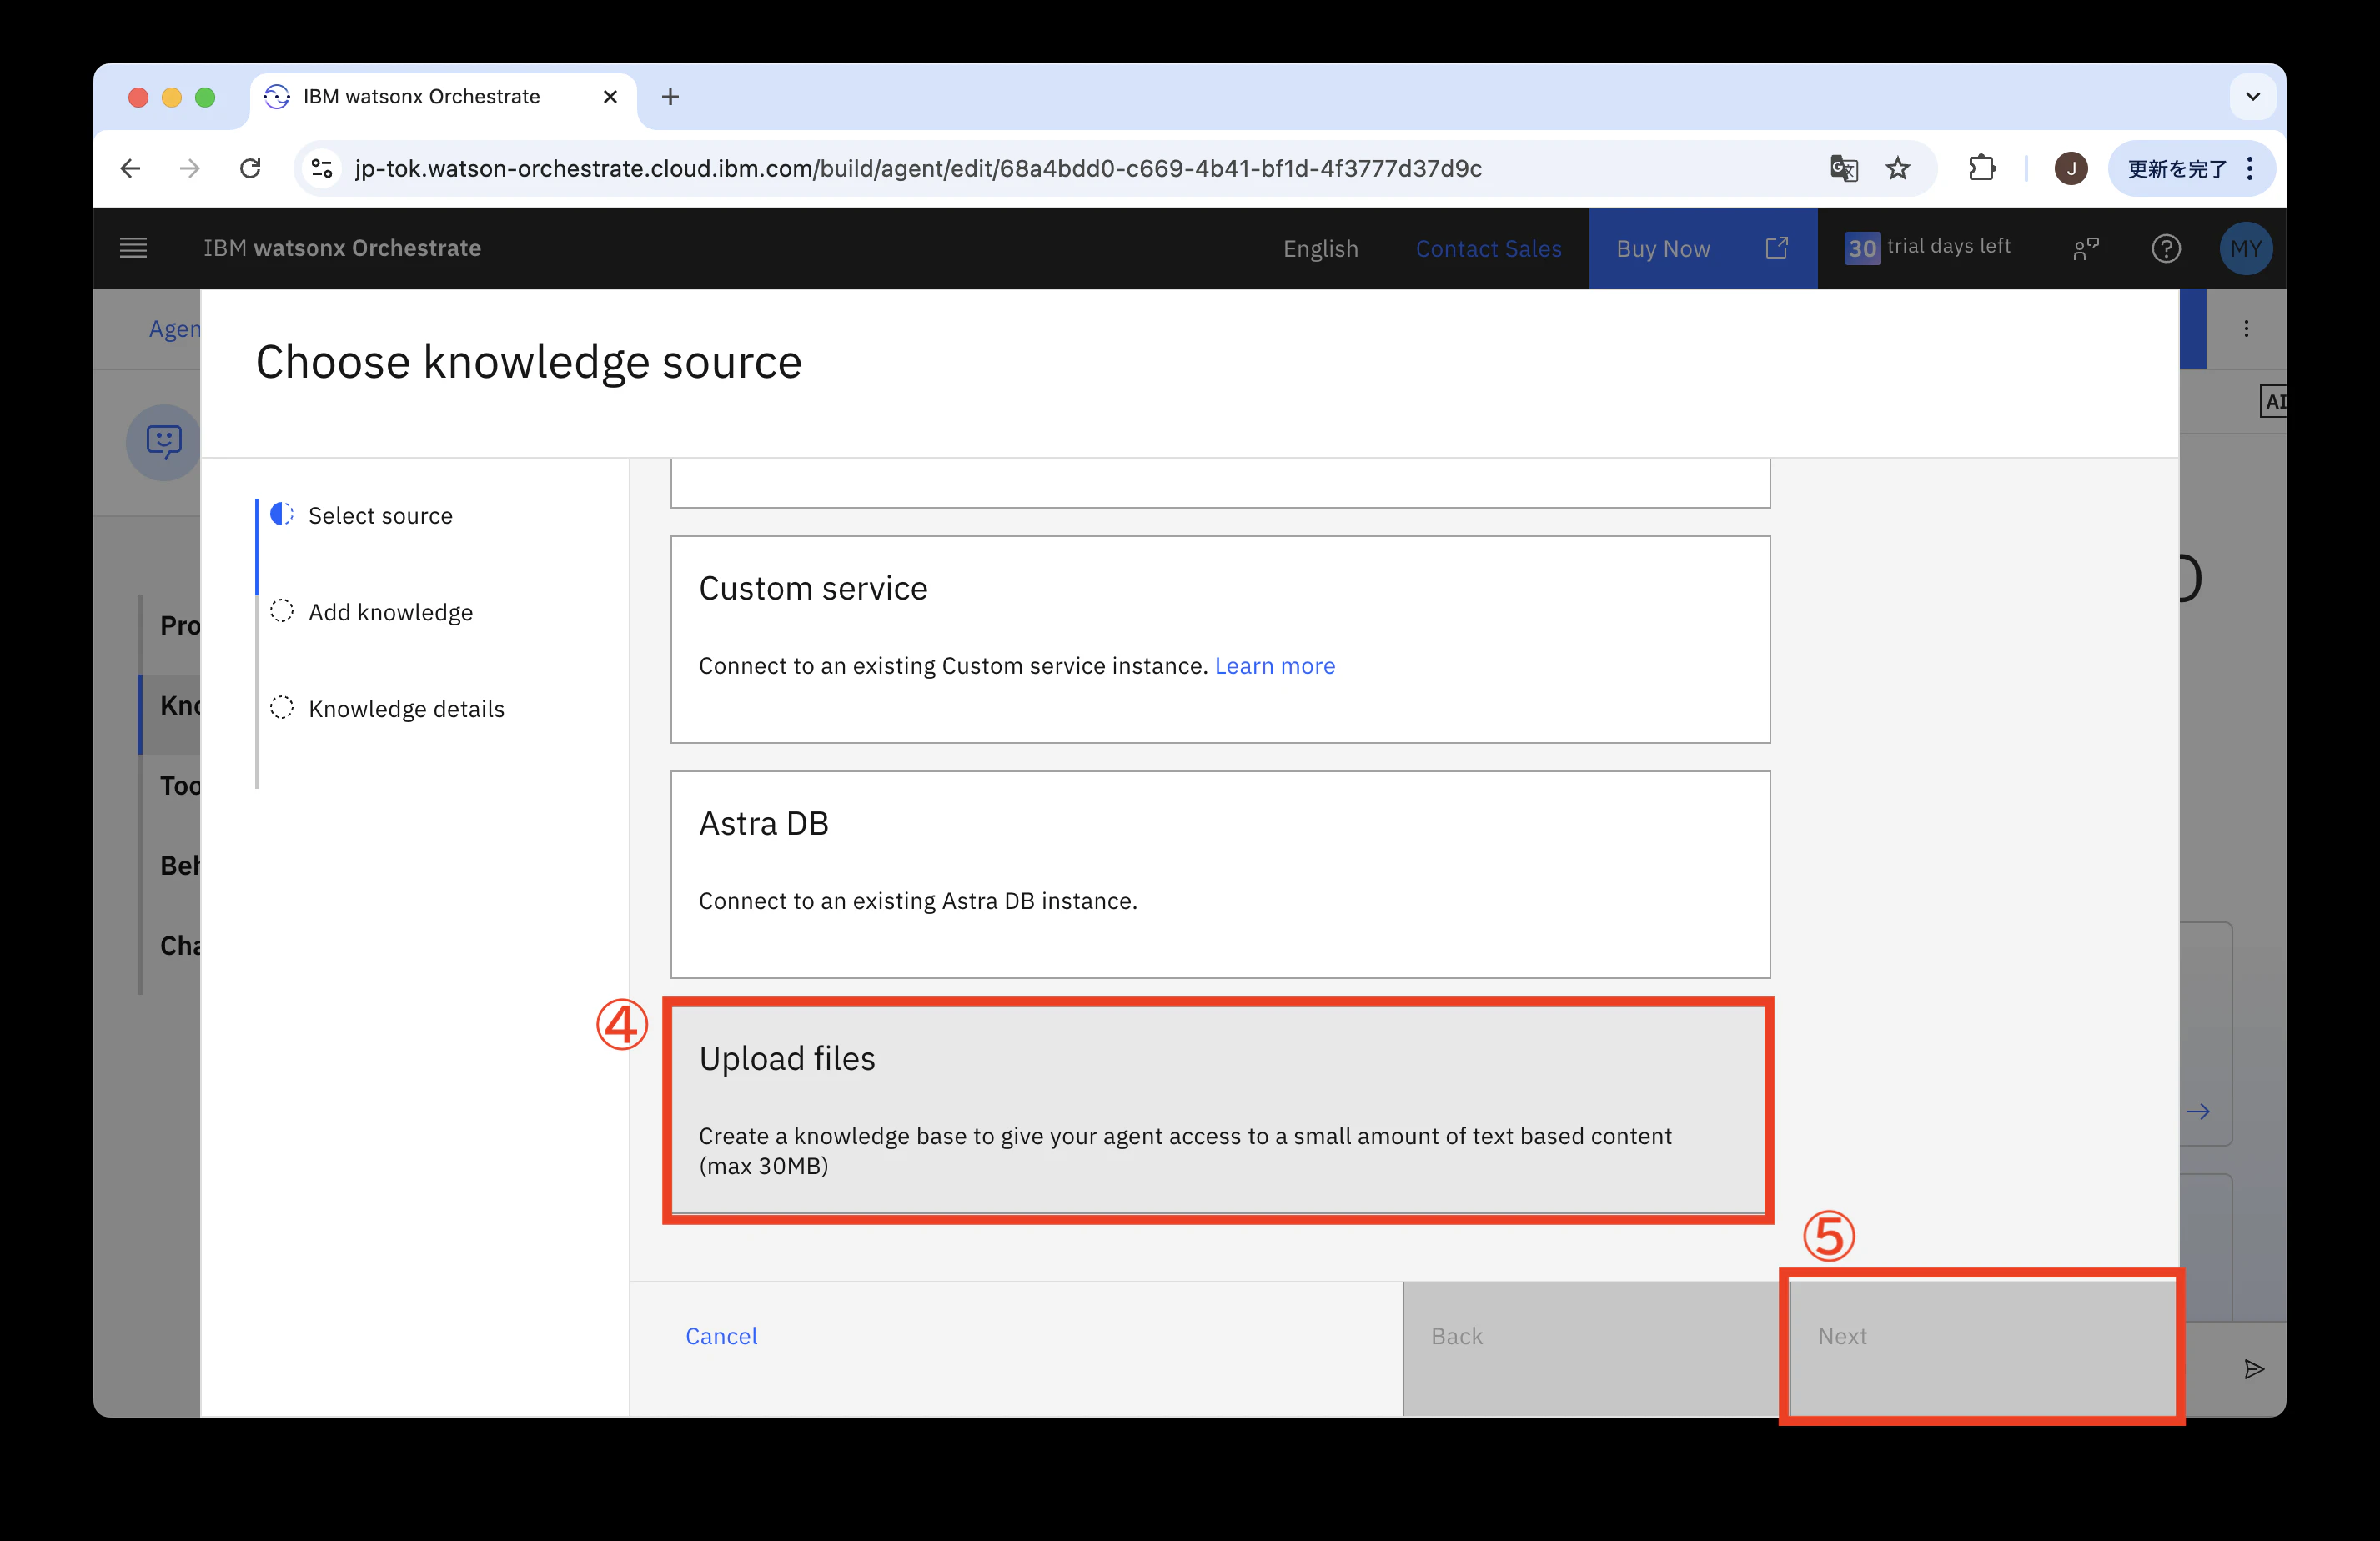Open the Chrome profile avatar J
The height and width of the screenshot is (1541, 2380).
point(2070,168)
